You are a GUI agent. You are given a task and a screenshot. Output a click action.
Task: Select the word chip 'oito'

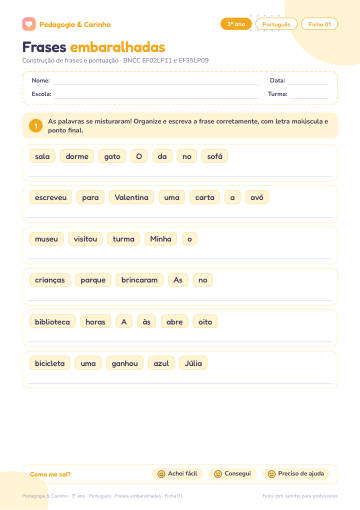pyautogui.click(x=205, y=322)
